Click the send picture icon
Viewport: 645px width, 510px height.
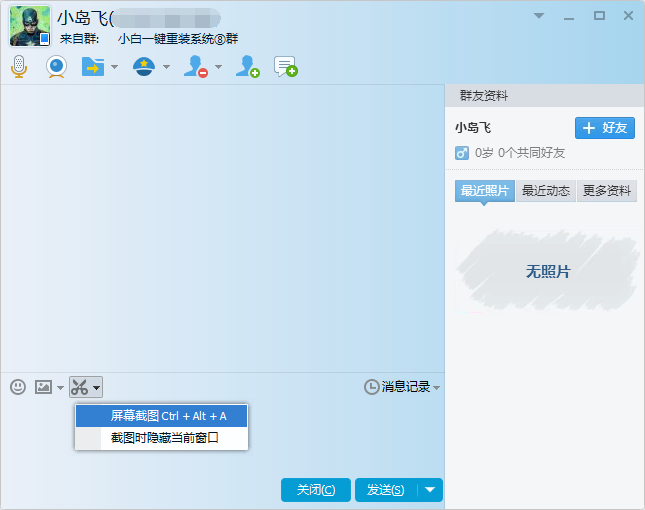[x=43, y=387]
